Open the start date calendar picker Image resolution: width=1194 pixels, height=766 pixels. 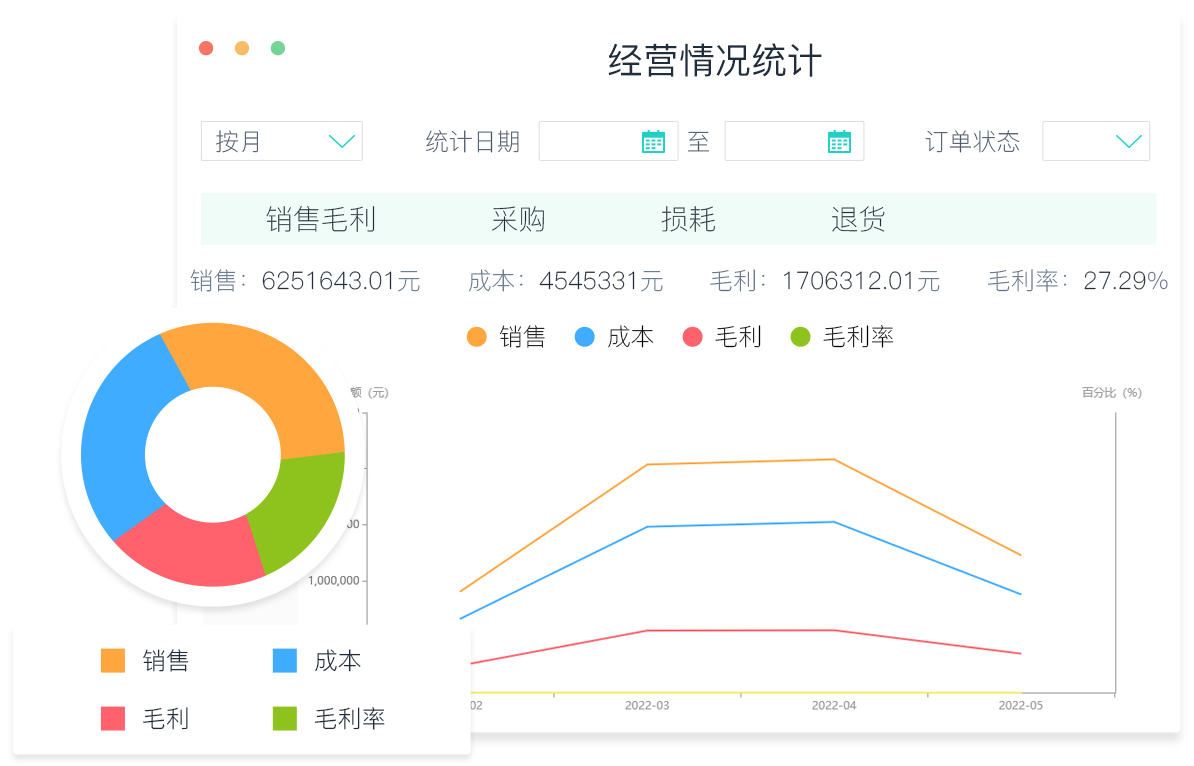[654, 140]
